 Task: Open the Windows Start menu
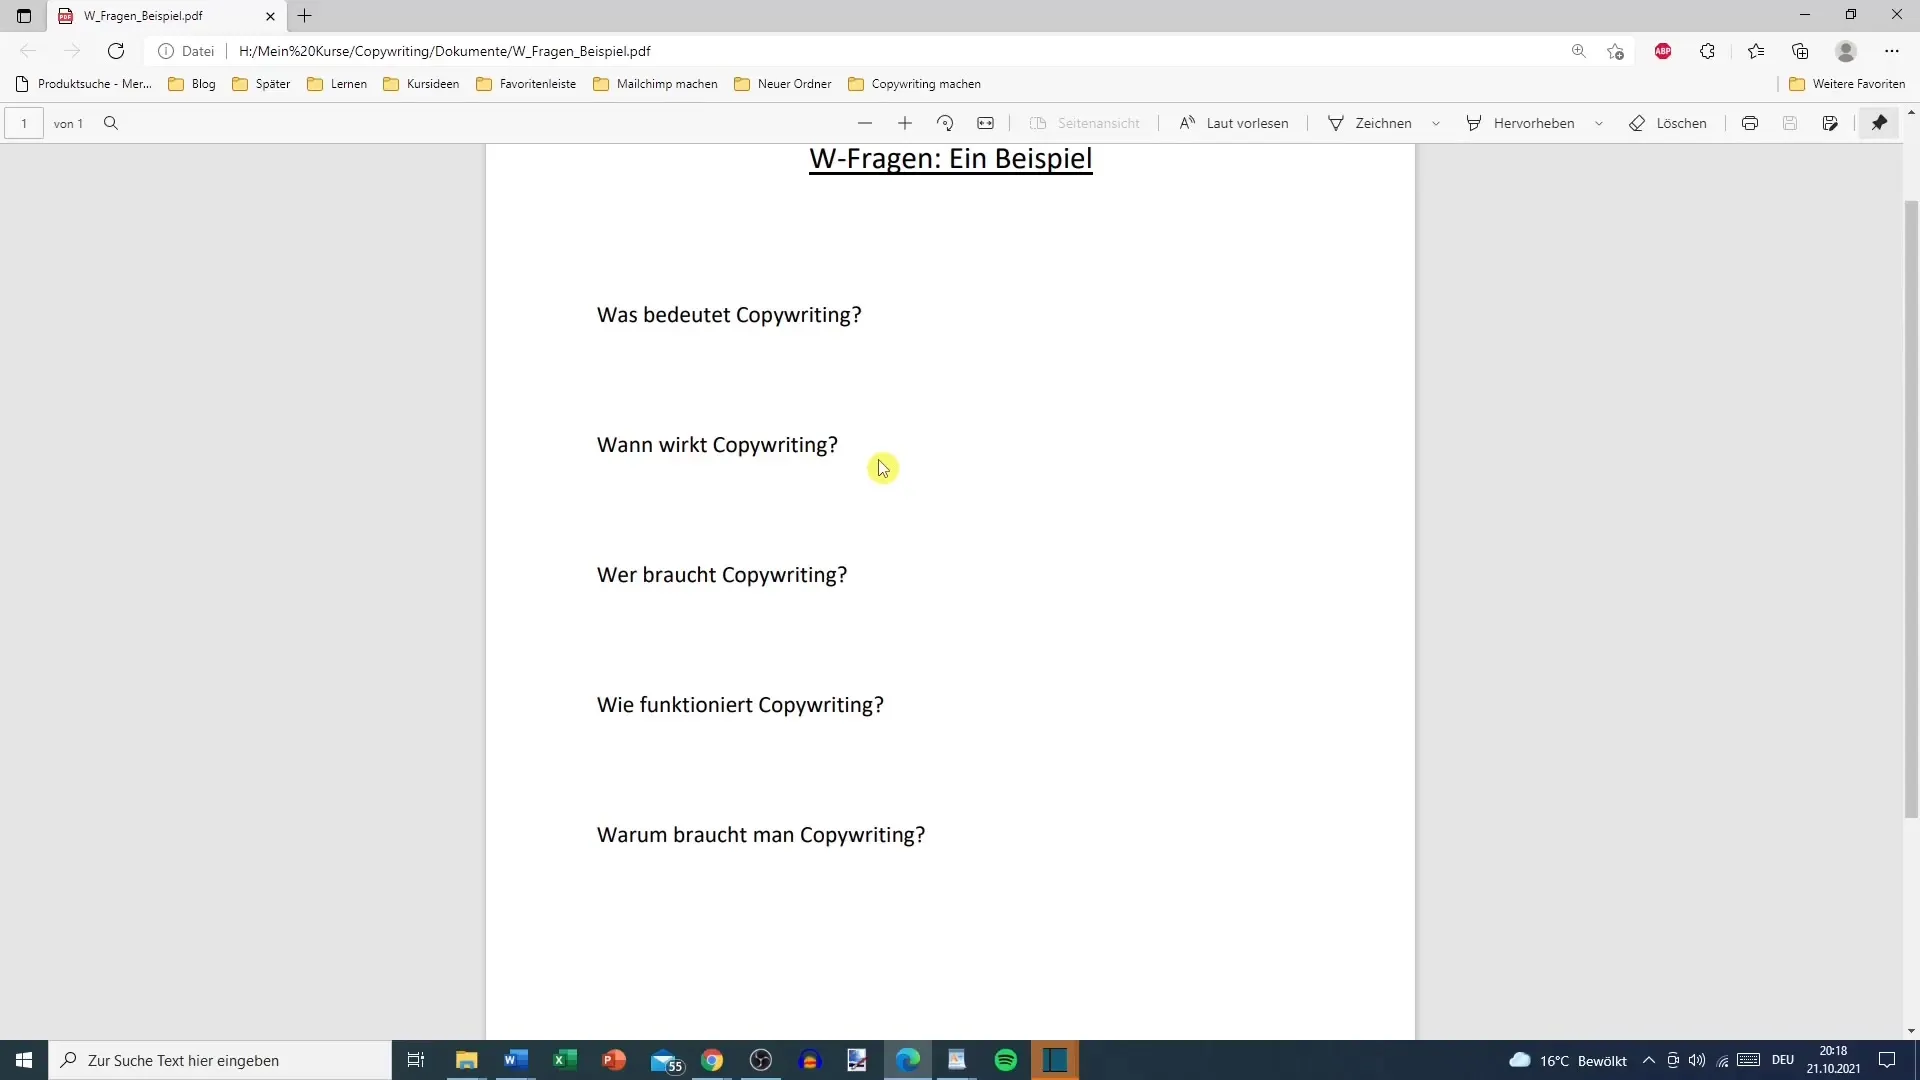pyautogui.click(x=24, y=1060)
